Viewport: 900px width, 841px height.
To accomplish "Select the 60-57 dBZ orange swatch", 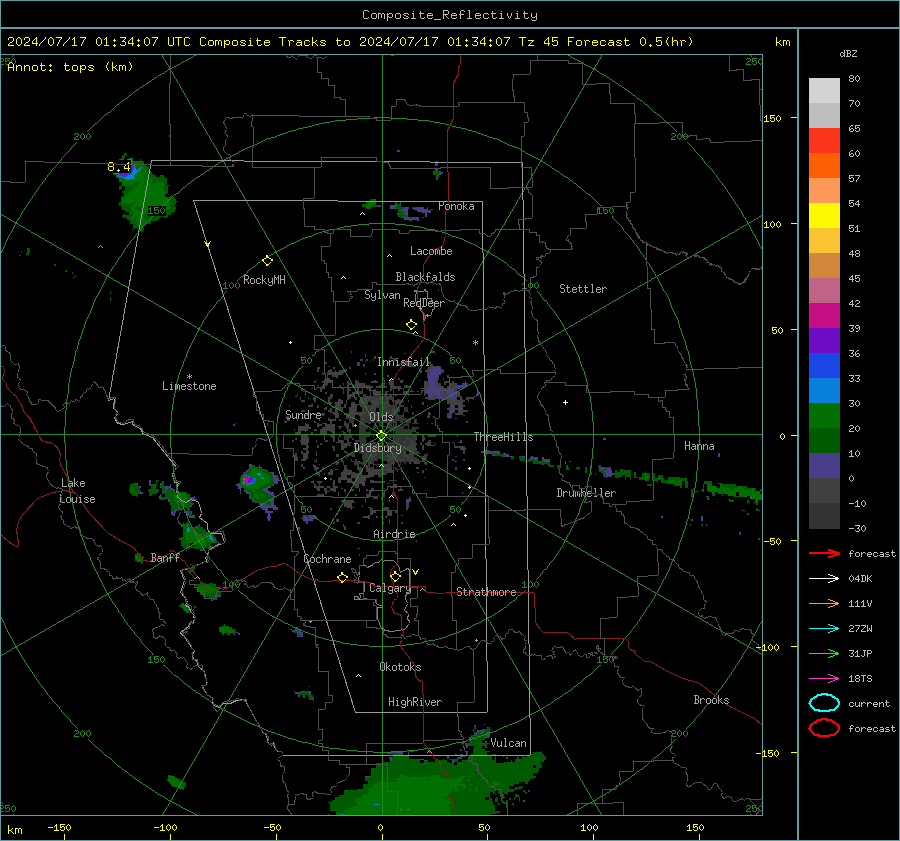I will coord(824,166).
